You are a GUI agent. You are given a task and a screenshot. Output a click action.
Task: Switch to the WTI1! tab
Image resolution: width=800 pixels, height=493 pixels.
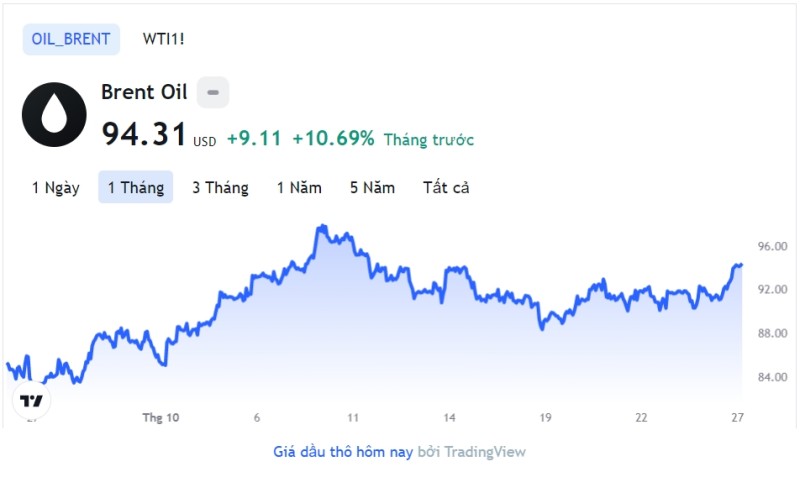pyautogui.click(x=164, y=39)
